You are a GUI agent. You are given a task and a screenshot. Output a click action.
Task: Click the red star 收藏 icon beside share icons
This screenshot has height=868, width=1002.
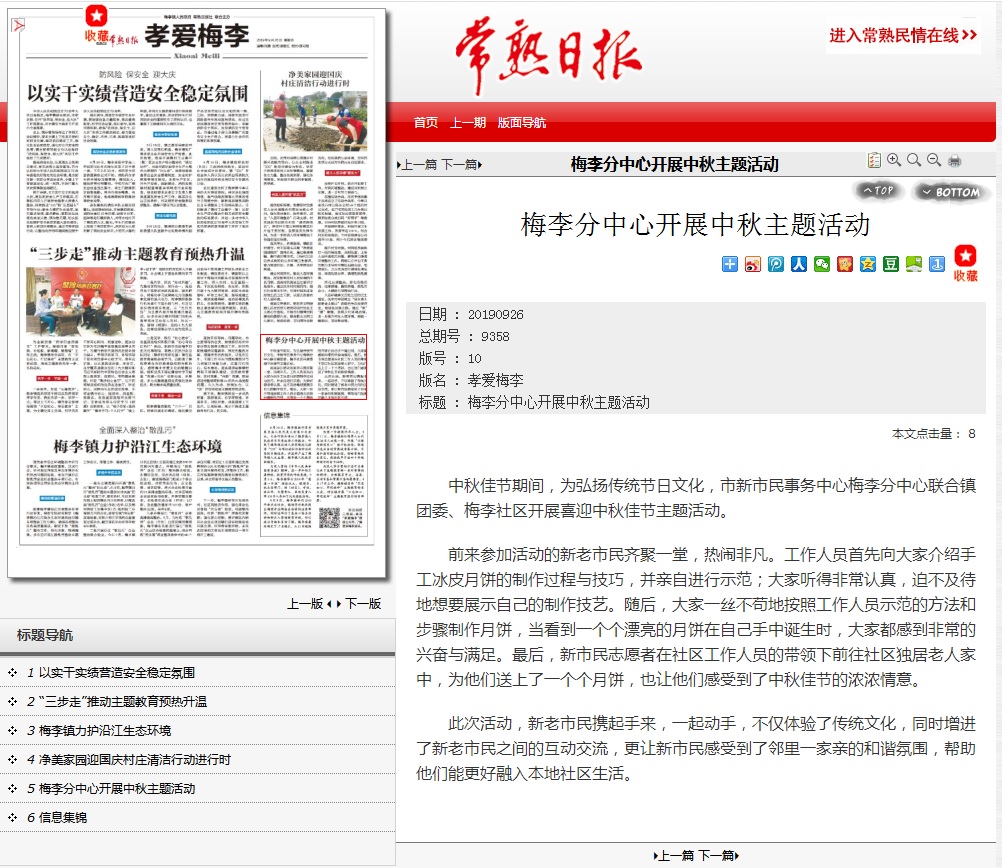(x=966, y=263)
